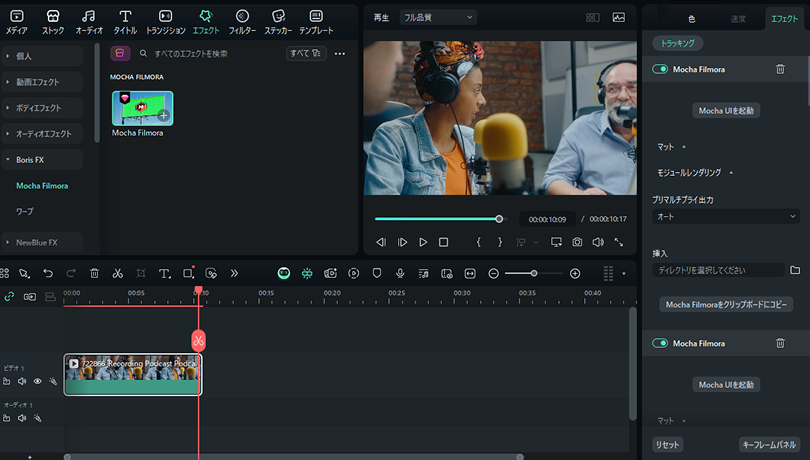Click the preview progress slider handle
The width and height of the screenshot is (810, 460).
(499, 219)
